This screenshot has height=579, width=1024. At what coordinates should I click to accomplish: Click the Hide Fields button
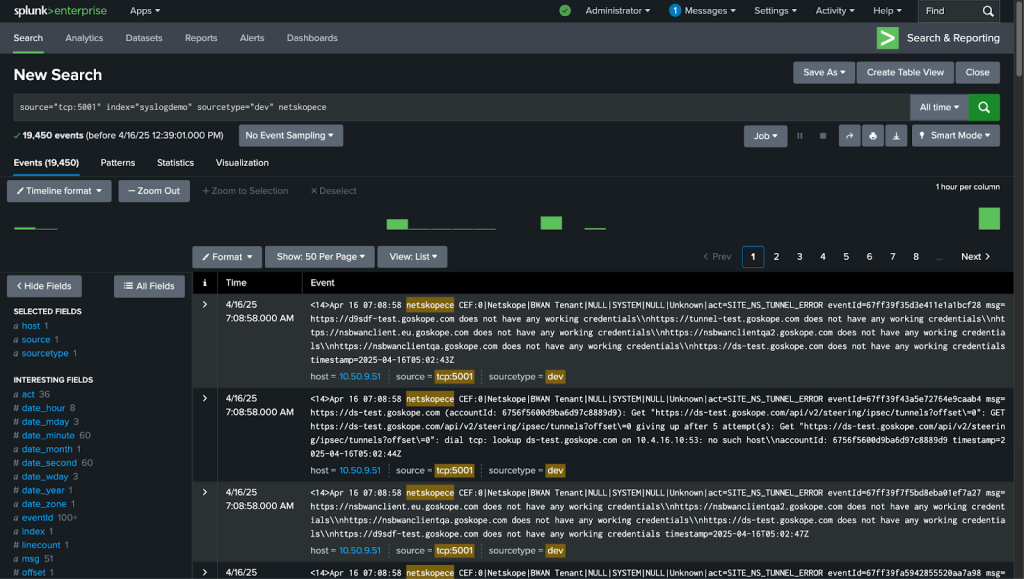(44, 286)
